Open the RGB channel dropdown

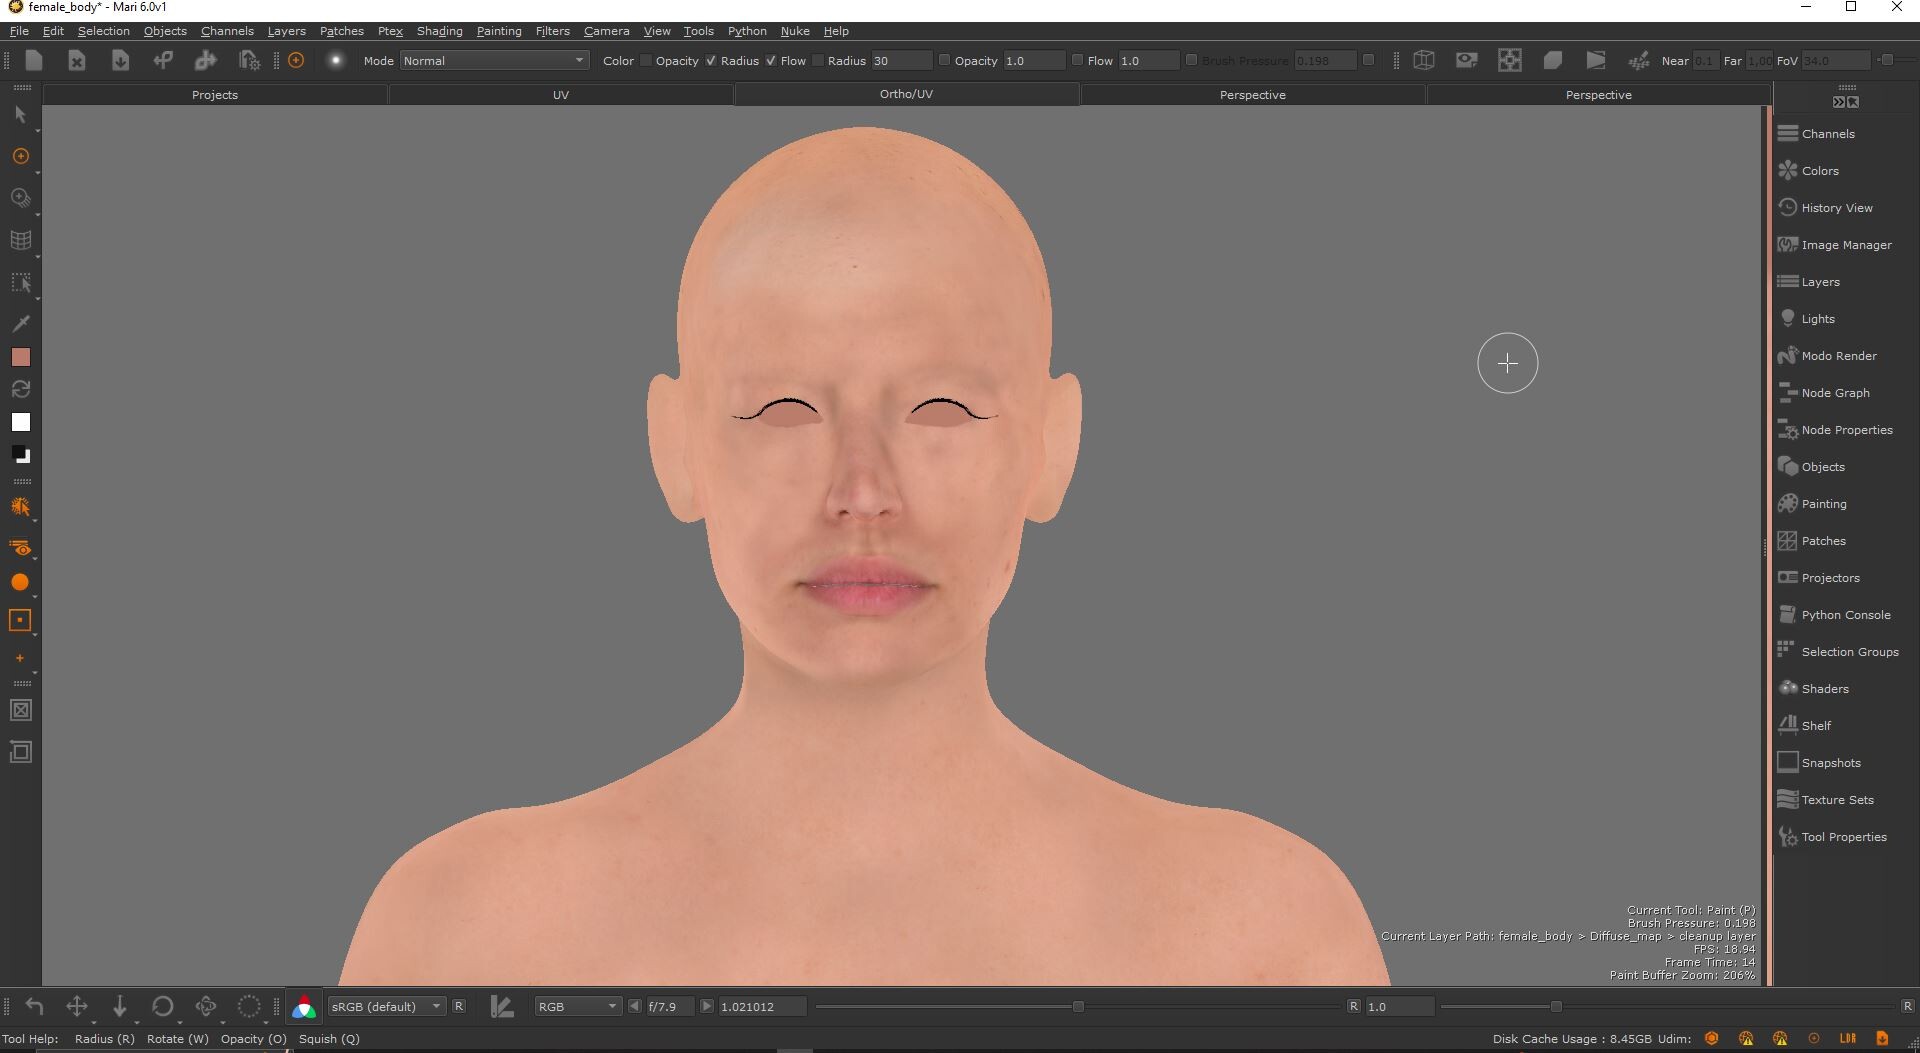(x=577, y=1007)
